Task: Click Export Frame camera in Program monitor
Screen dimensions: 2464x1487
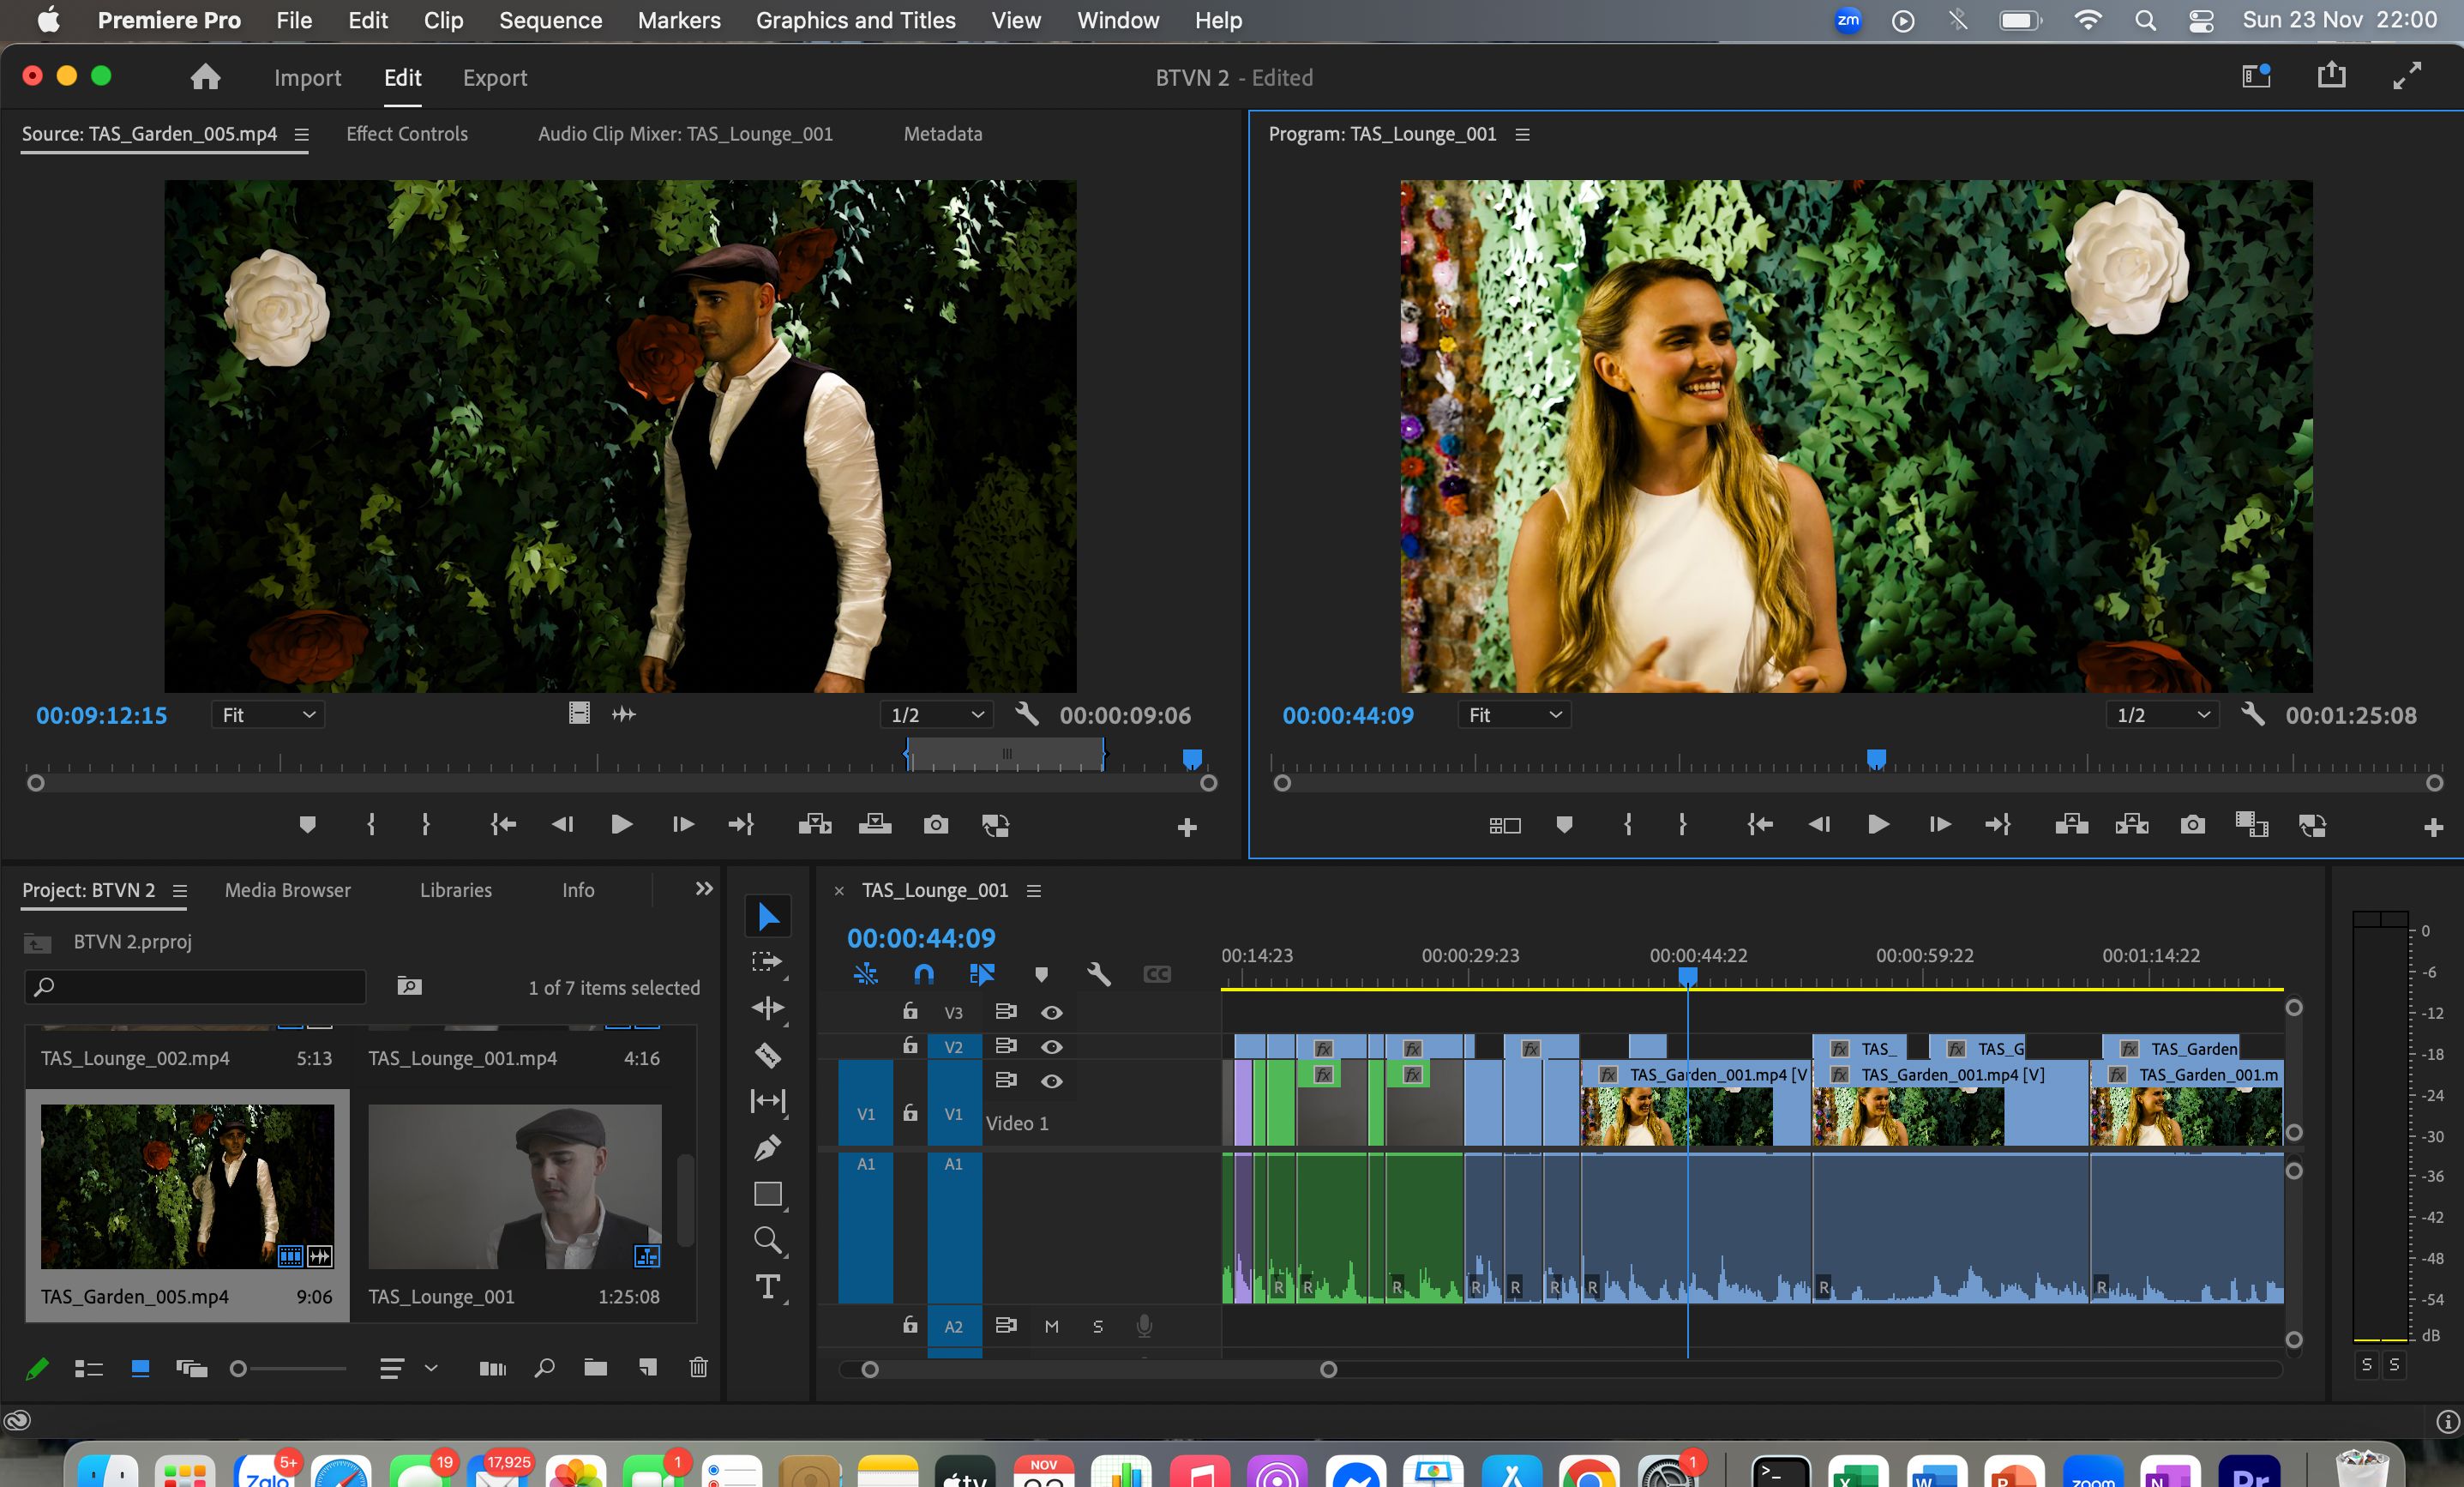Action: coord(2192,825)
